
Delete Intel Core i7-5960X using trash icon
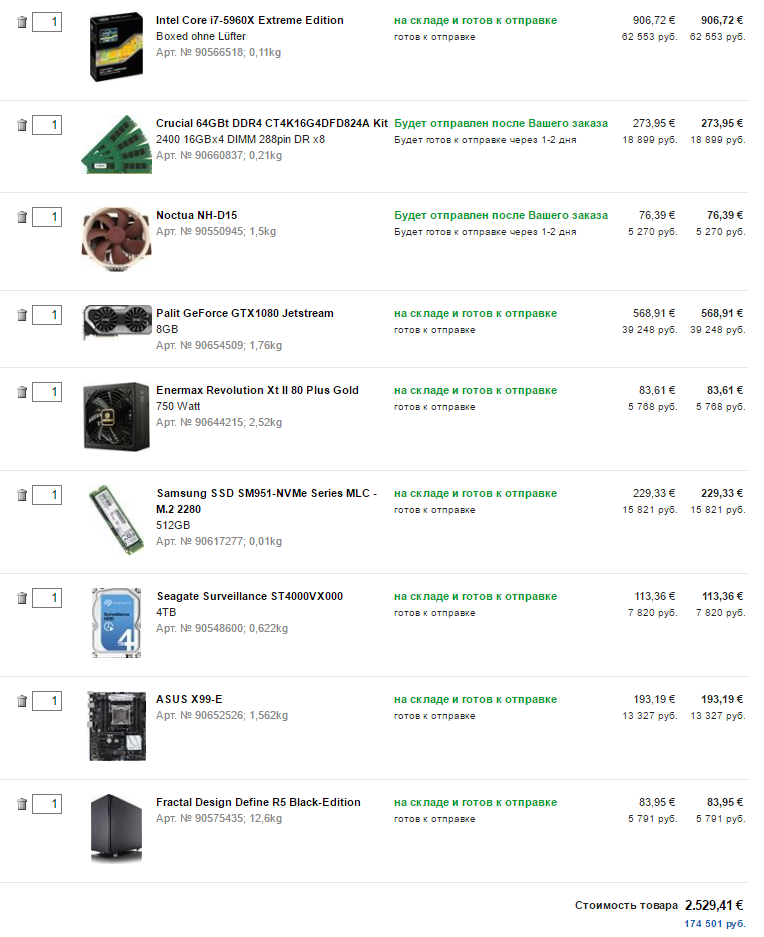pyautogui.click(x=22, y=21)
